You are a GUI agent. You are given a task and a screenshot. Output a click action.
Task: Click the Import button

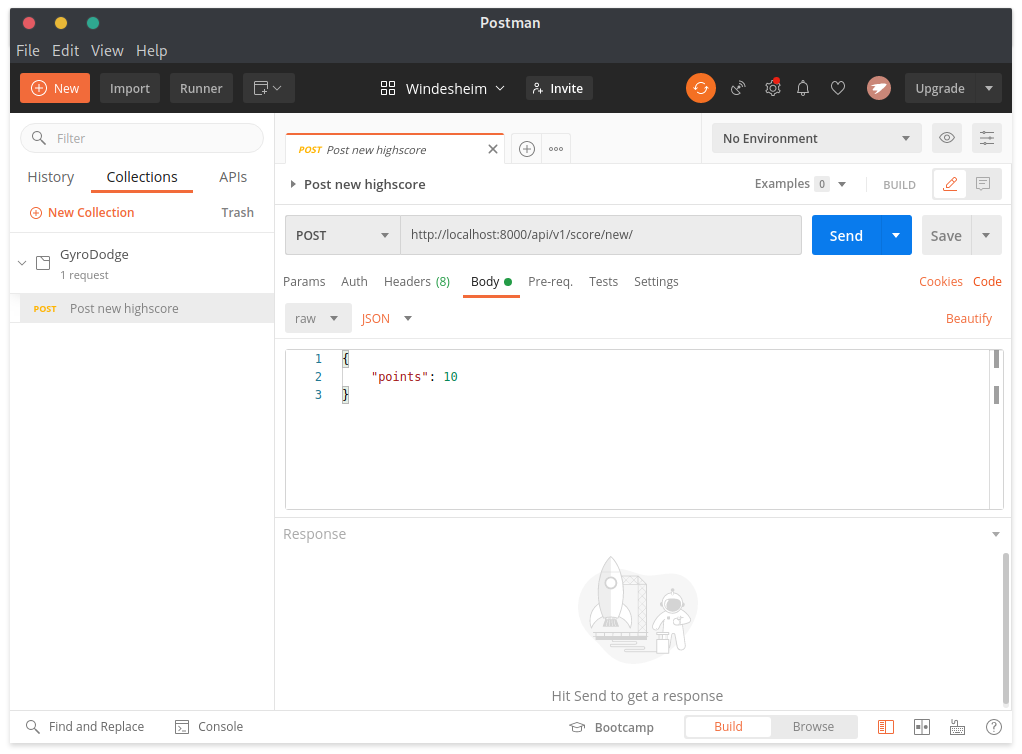coord(130,88)
